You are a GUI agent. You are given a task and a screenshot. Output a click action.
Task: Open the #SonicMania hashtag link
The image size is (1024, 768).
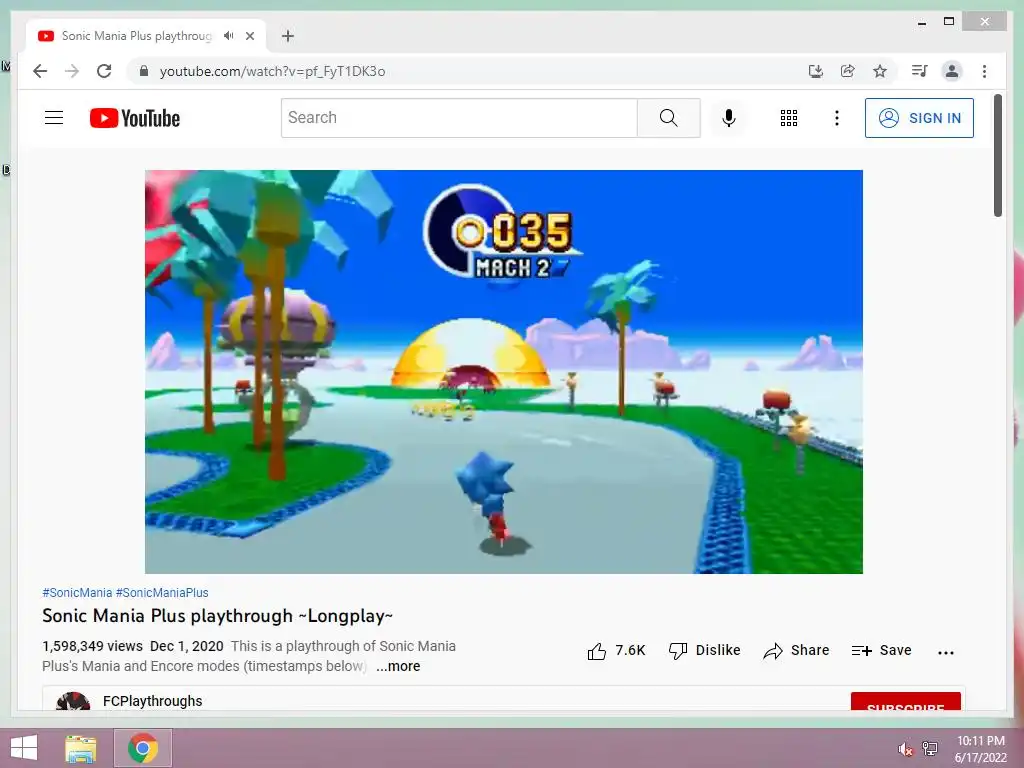[77, 592]
